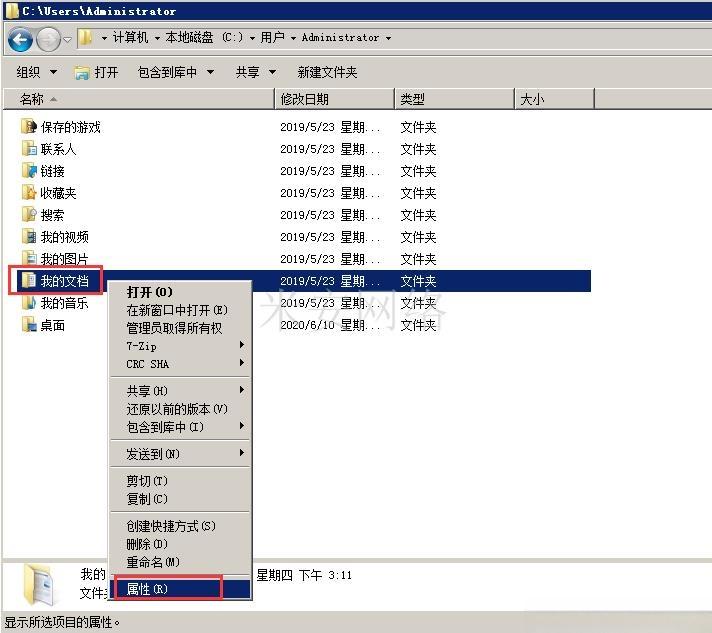Click the folder icon in address bar

tap(85, 38)
